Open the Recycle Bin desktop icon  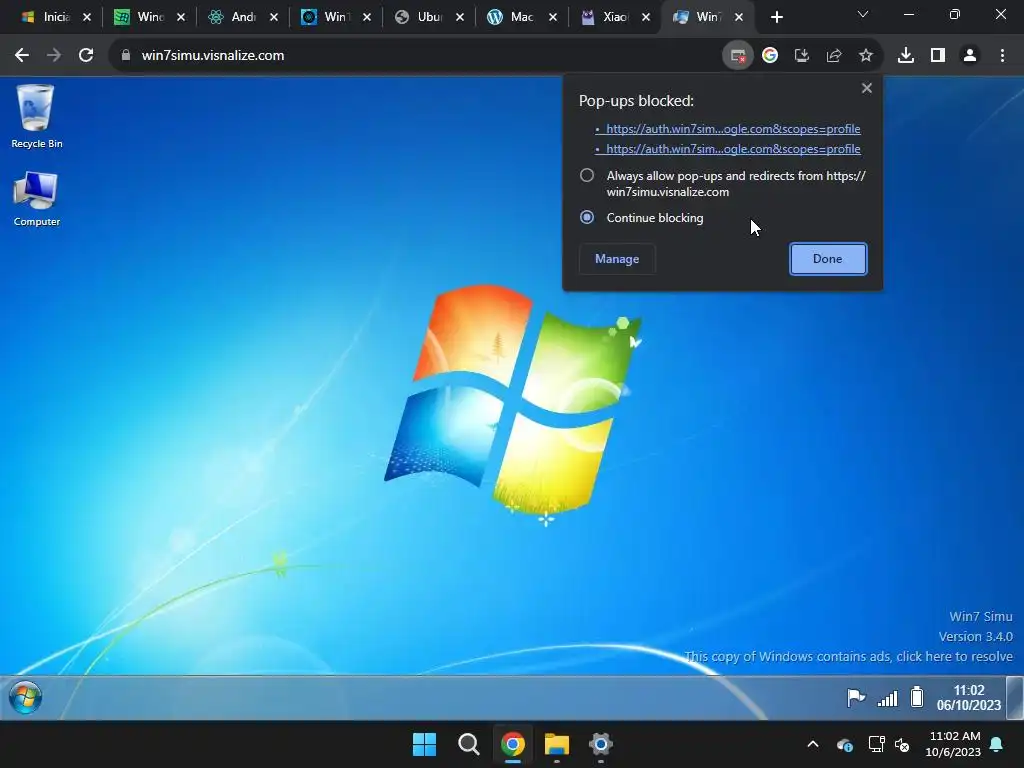tap(36, 116)
